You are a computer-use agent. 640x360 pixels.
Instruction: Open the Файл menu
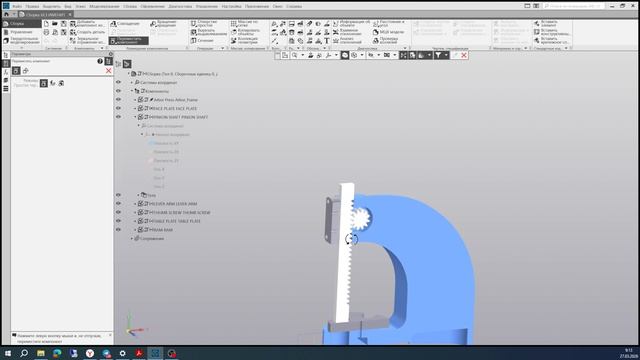pos(17,7)
